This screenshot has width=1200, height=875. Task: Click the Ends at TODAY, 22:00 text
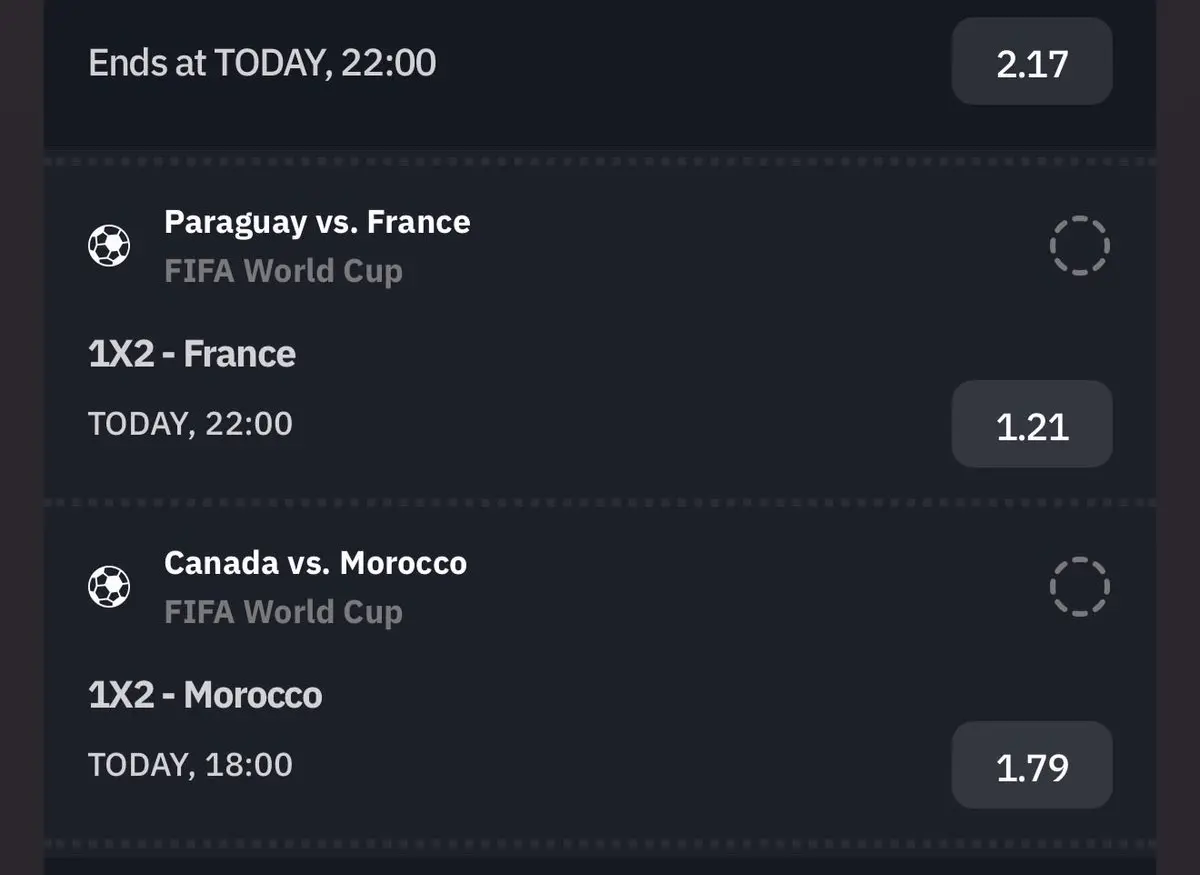(262, 63)
